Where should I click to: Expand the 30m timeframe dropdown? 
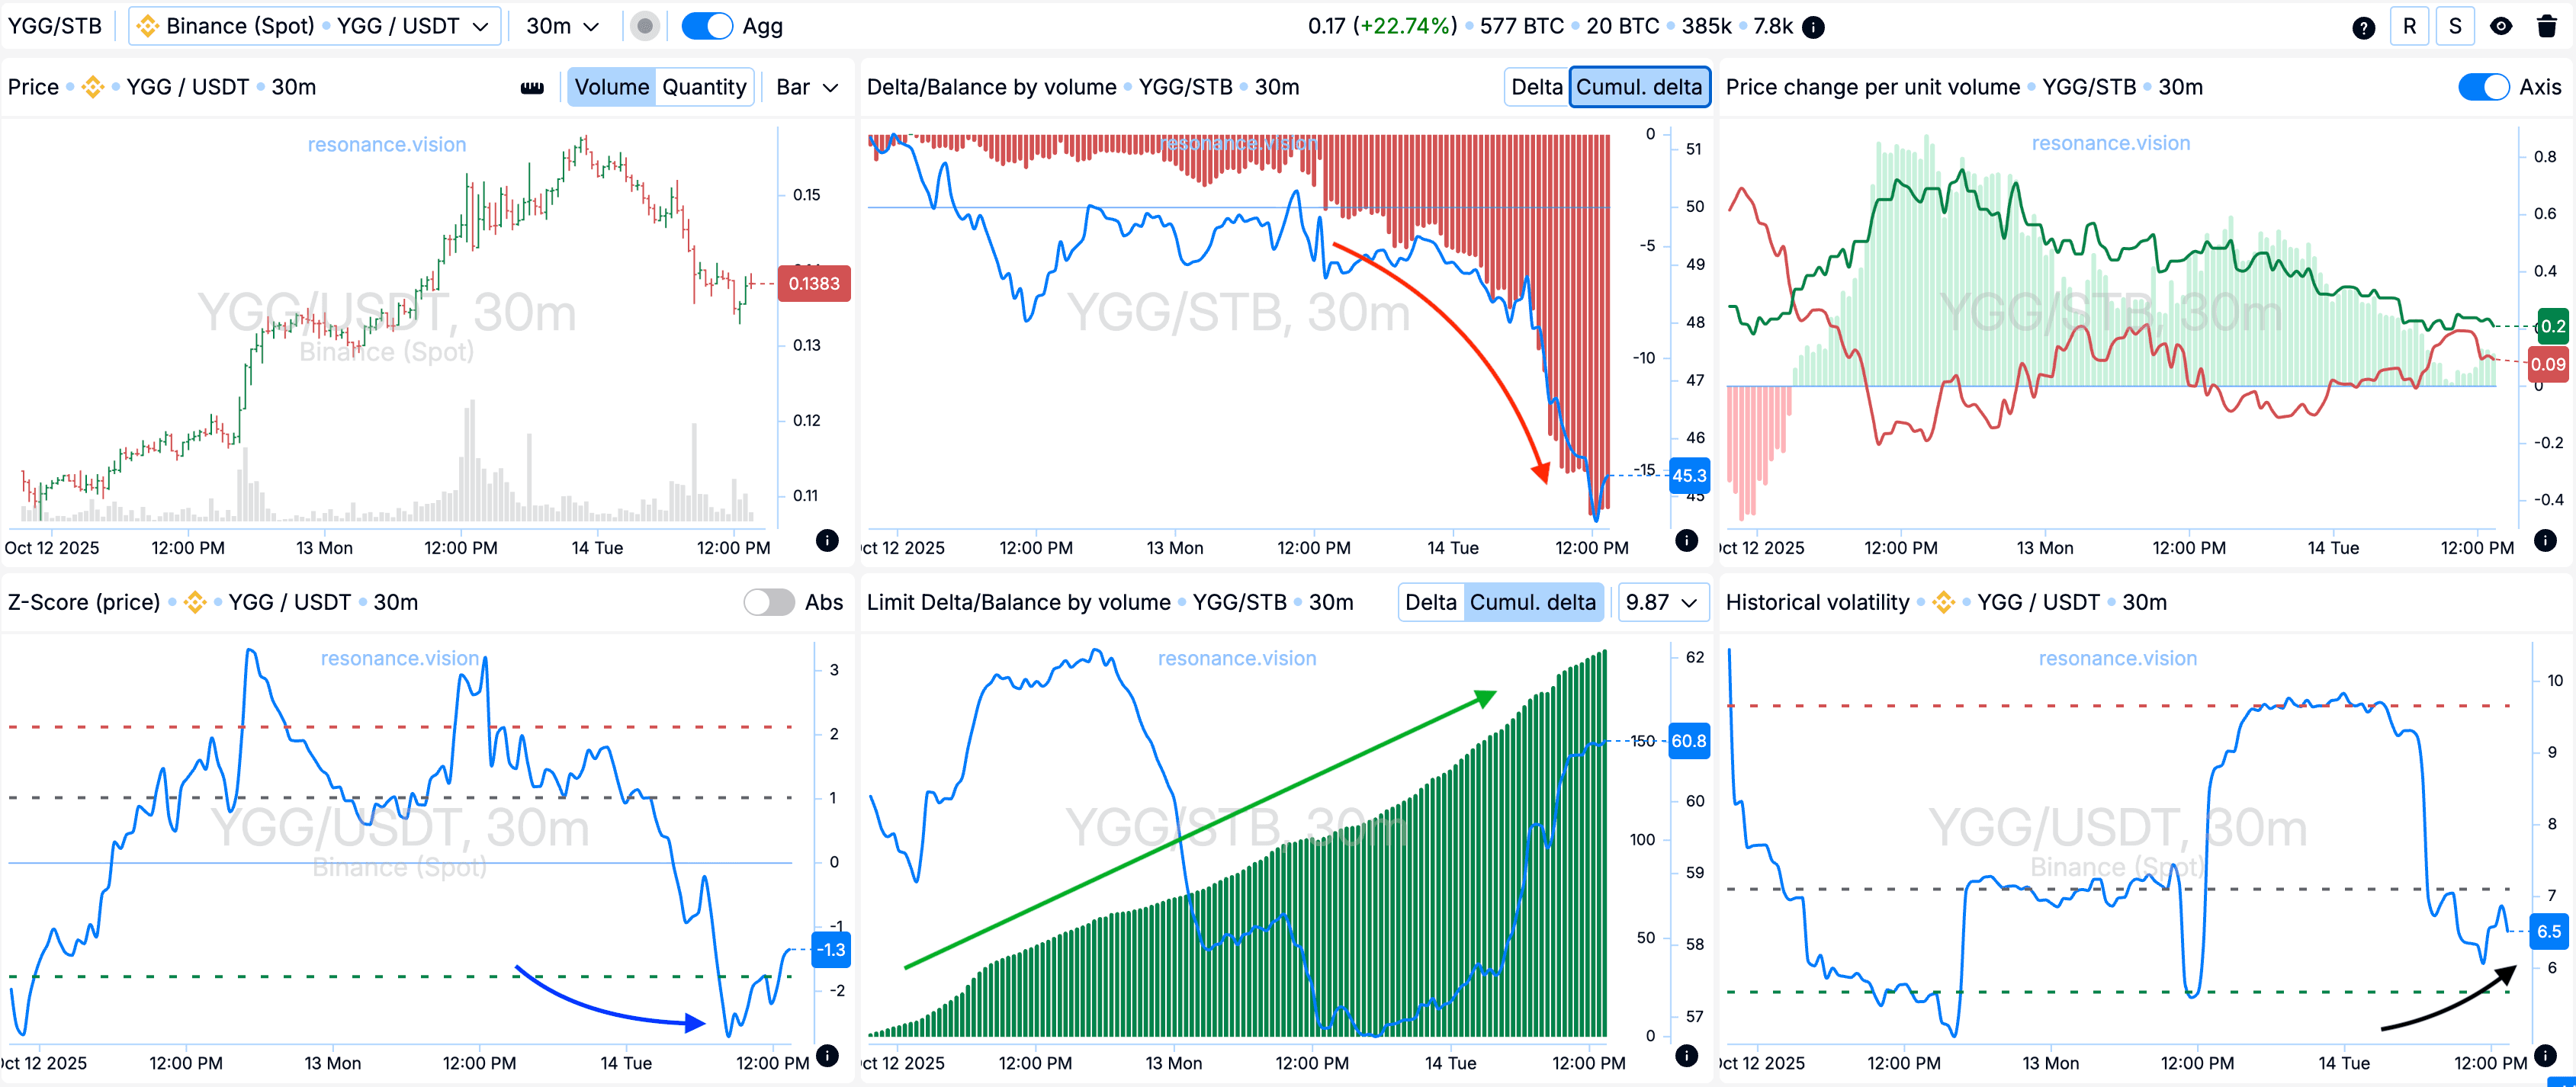(x=562, y=27)
